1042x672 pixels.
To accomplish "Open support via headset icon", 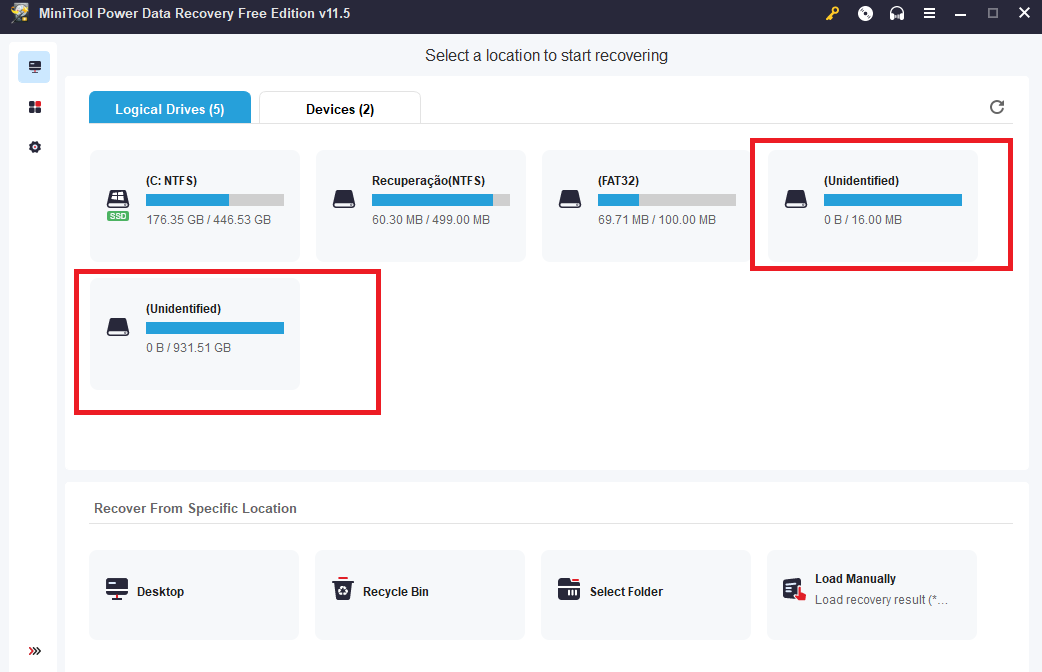I will tap(897, 13).
